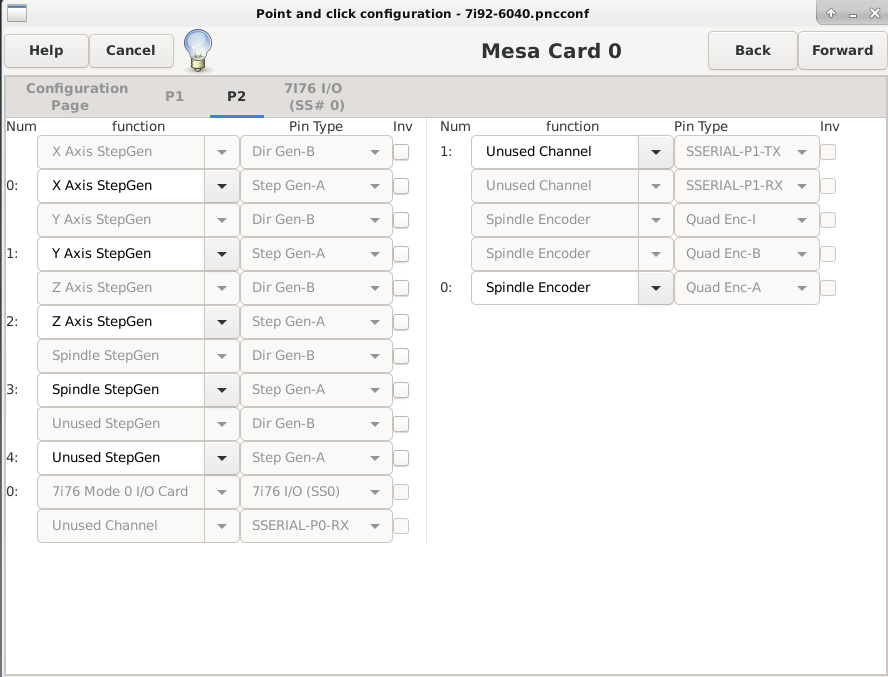Switch to the P1 tab
Viewport: 888px width, 677px height.
174,96
